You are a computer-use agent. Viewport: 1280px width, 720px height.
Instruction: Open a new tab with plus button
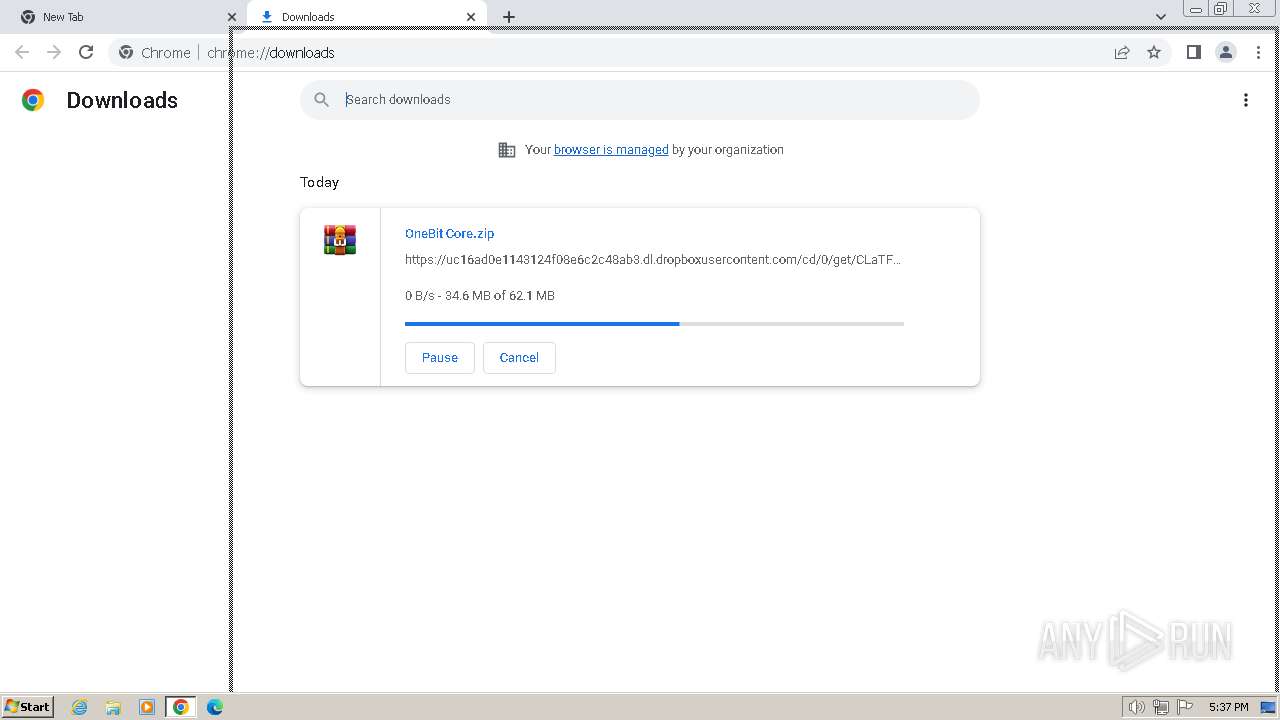click(509, 17)
